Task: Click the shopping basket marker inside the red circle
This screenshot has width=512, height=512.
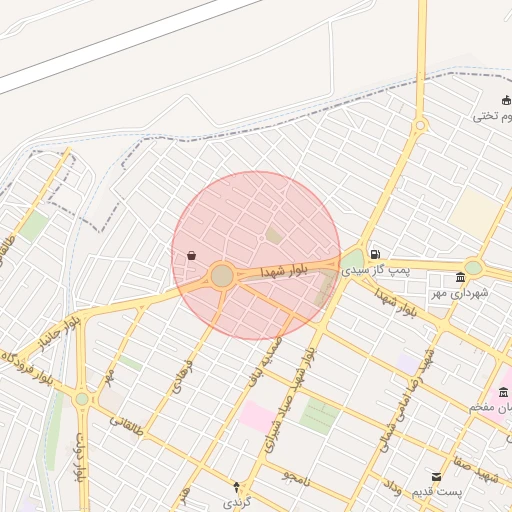Action: pyautogui.click(x=191, y=256)
